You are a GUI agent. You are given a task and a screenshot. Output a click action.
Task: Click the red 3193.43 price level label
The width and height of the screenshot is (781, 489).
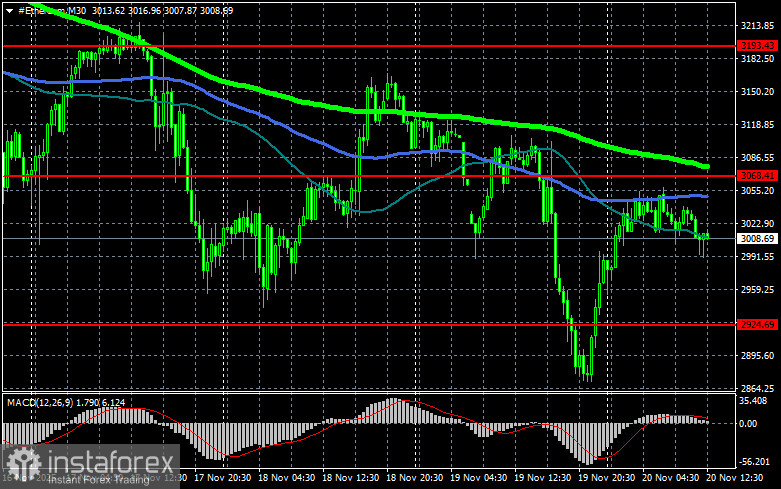[x=757, y=46]
